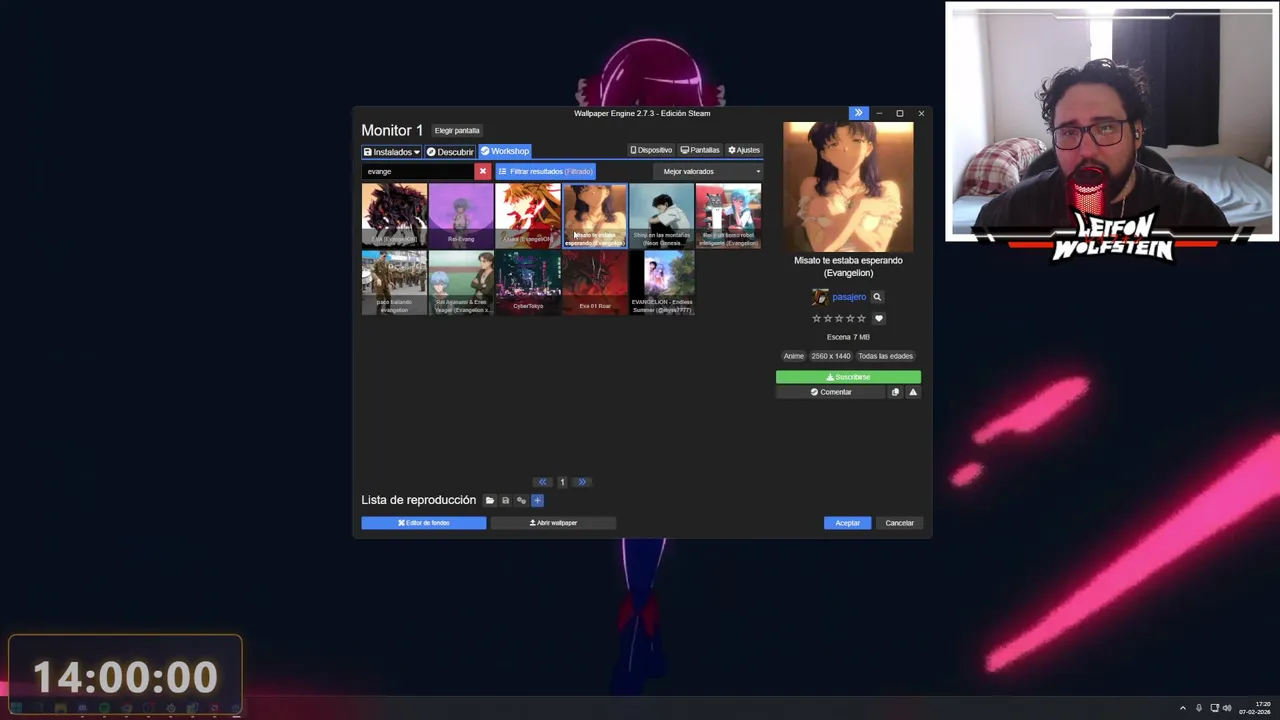Open the Editor de fondos
The image size is (1280, 720).
pyautogui.click(x=424, y=523)
